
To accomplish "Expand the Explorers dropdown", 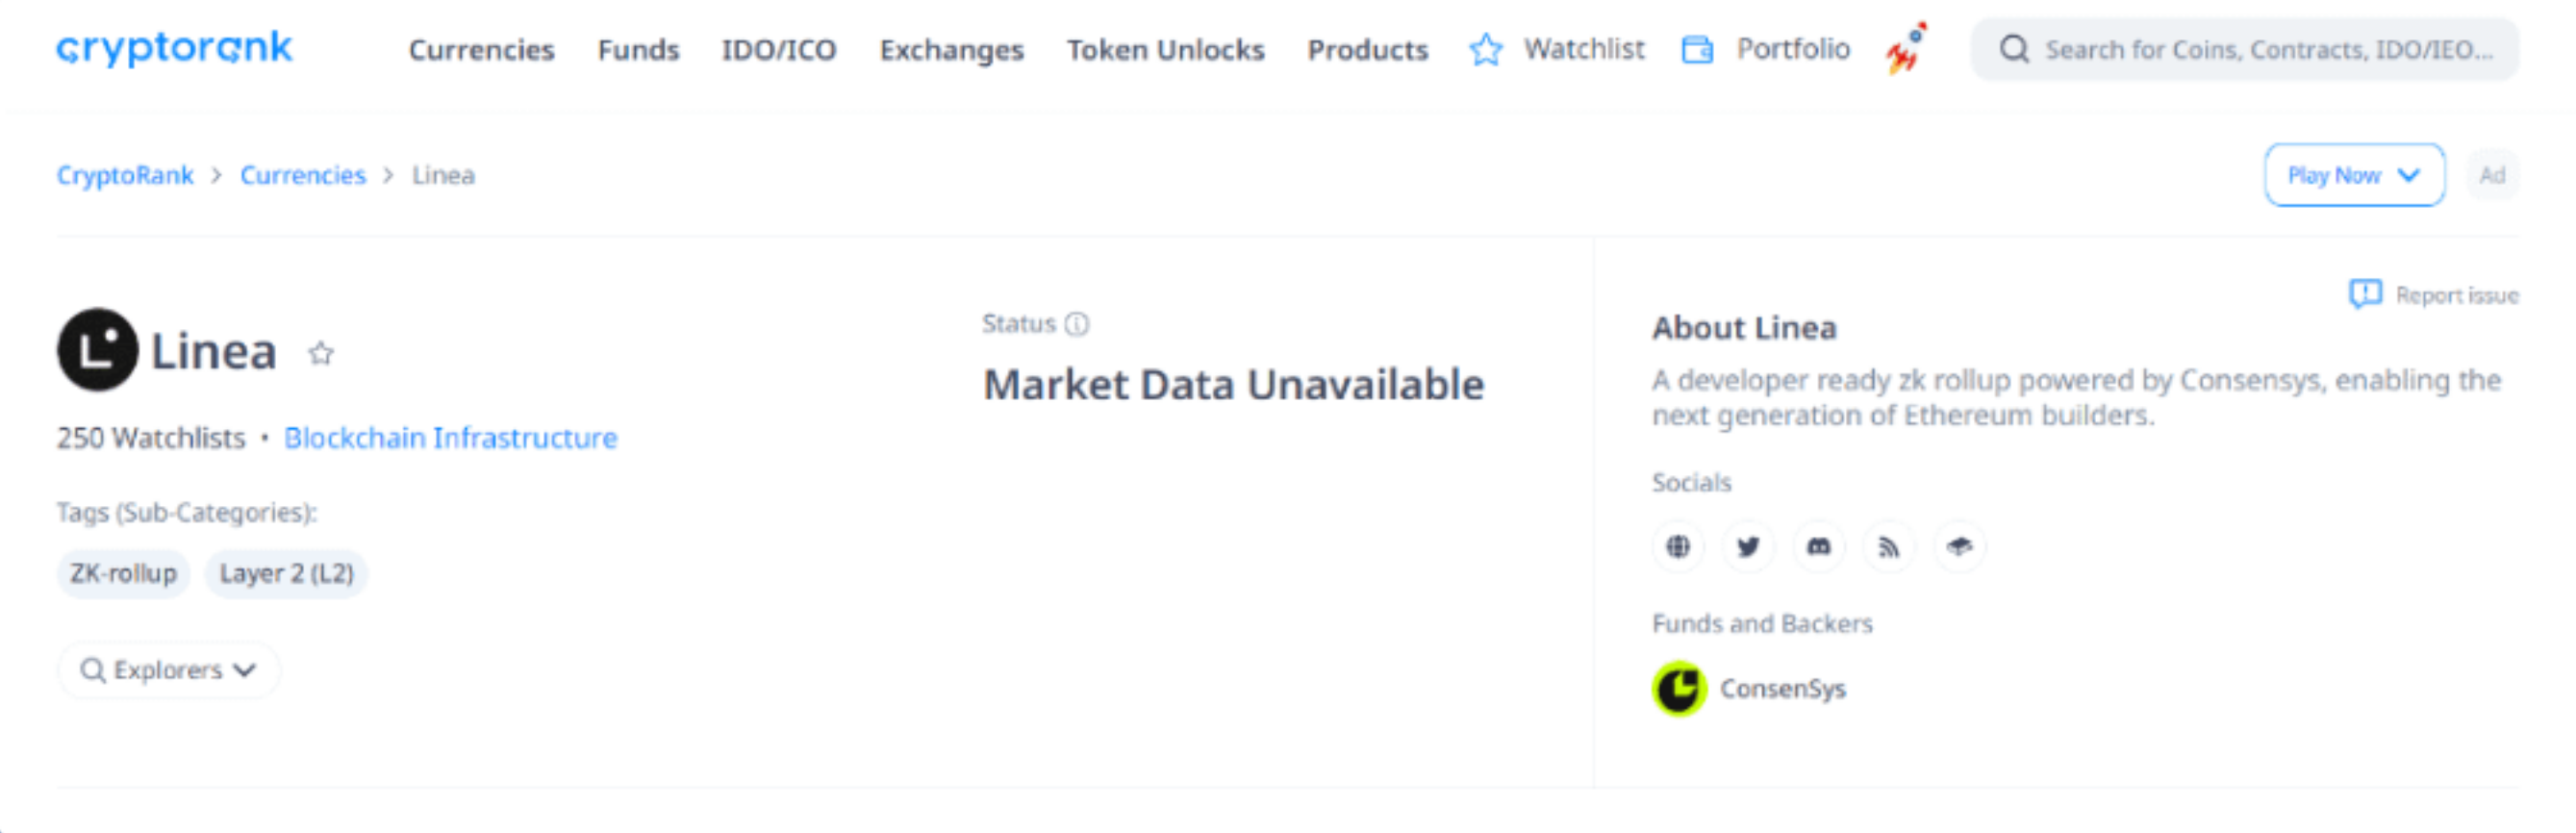I will coord(168,670).
